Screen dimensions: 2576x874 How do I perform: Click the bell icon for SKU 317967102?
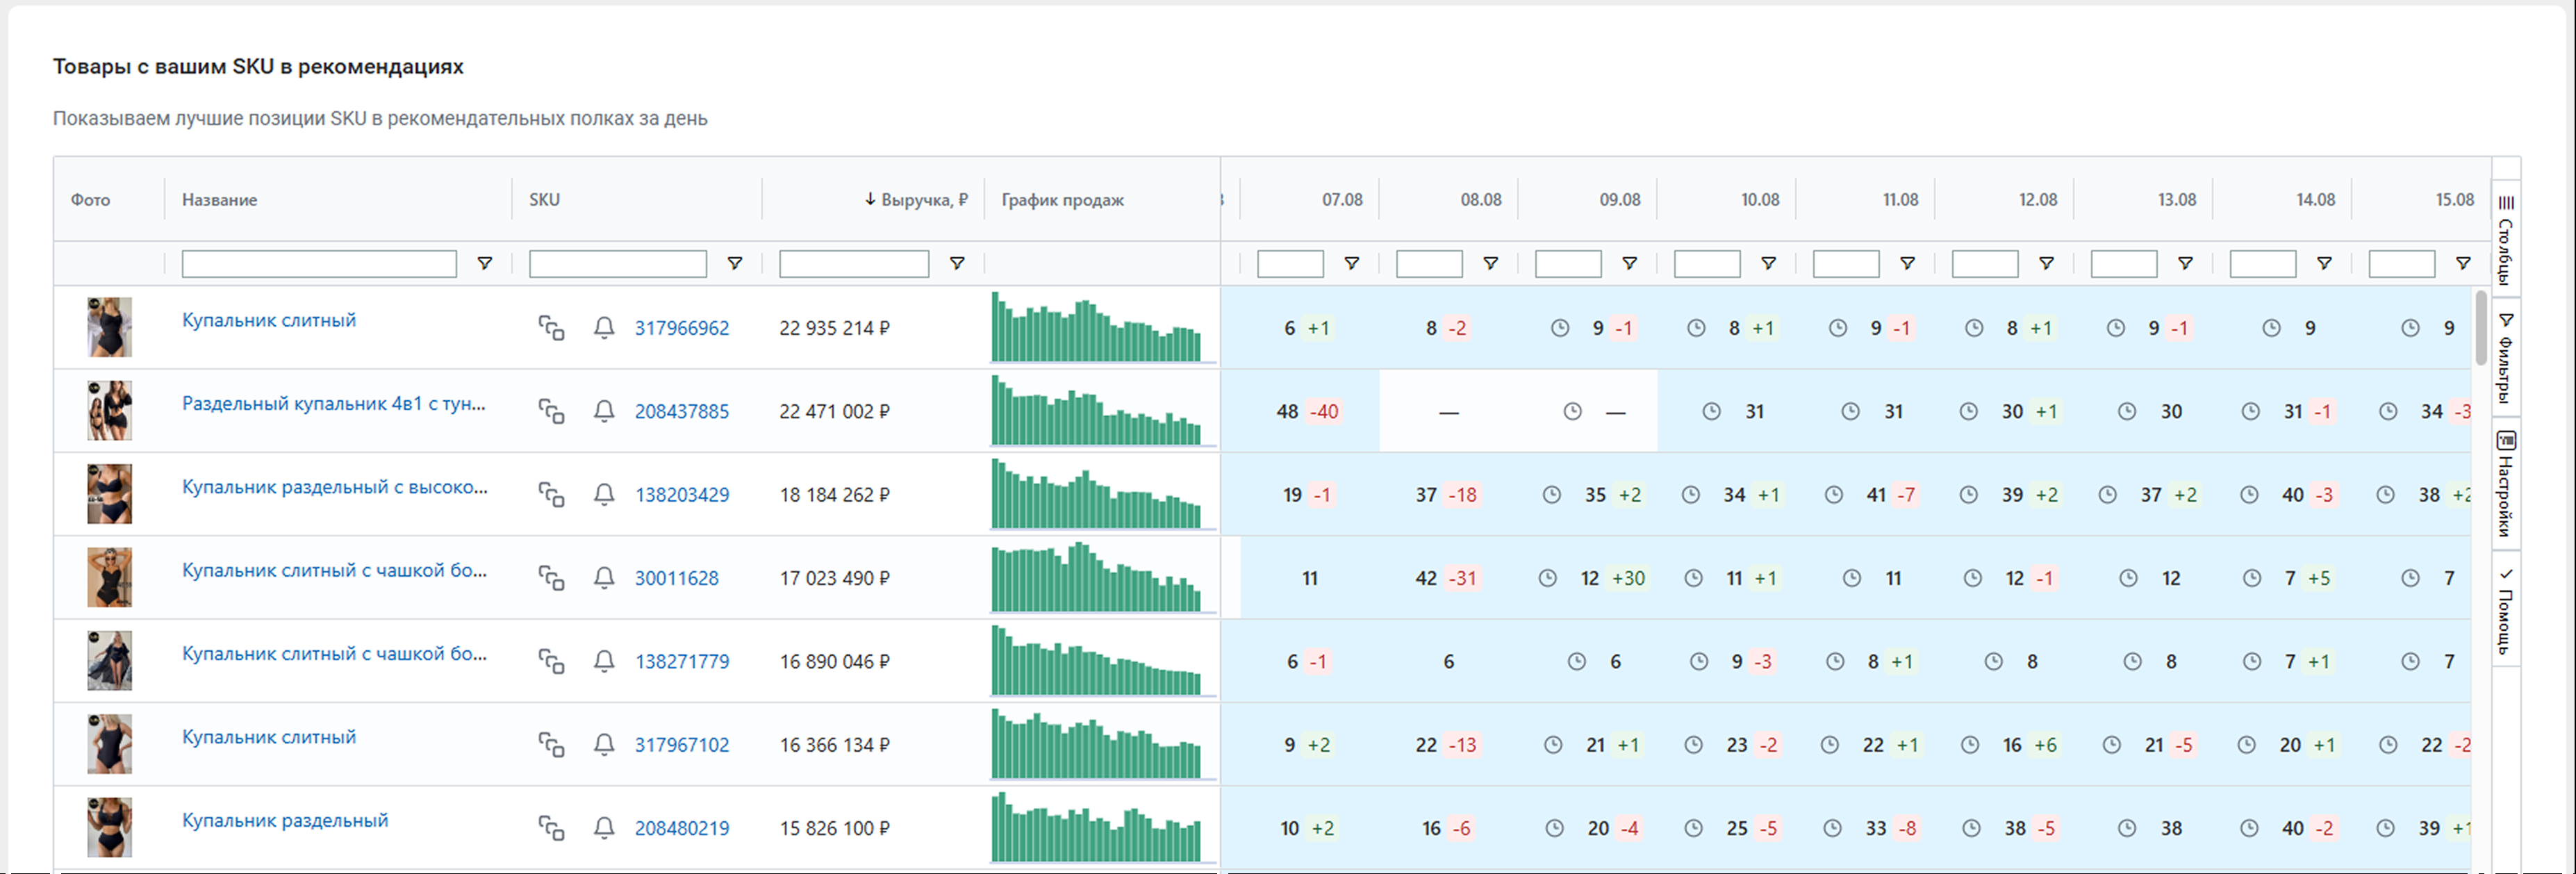[604, 745]
